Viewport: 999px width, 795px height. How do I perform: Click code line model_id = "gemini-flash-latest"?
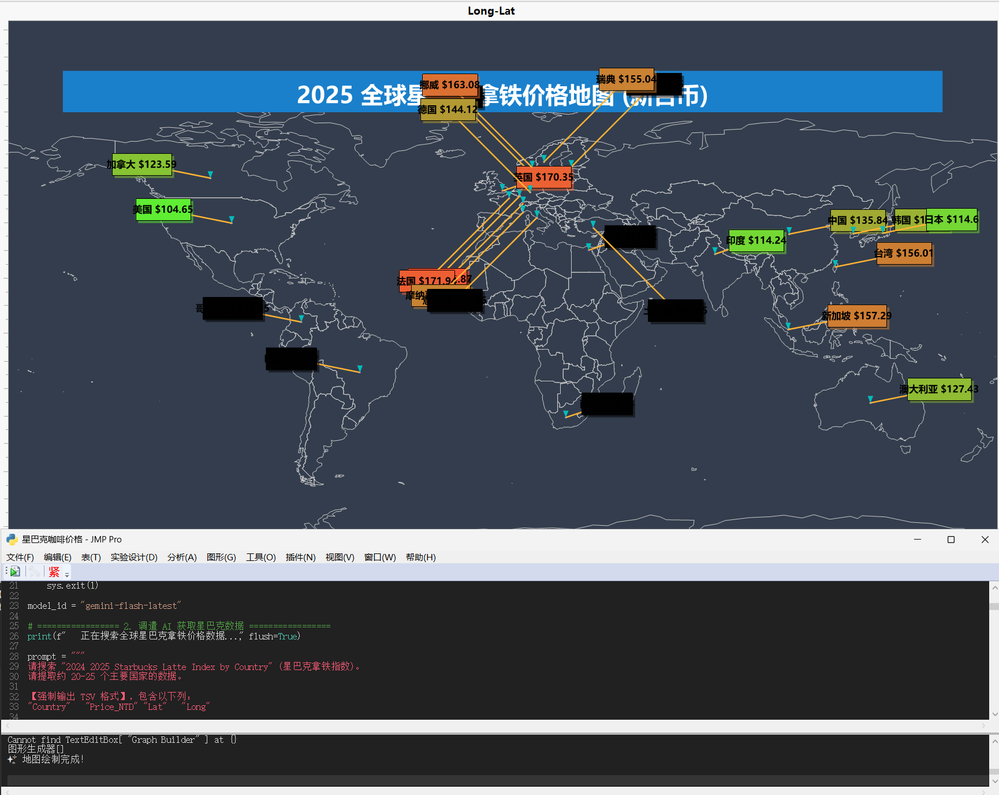point(104,606)
